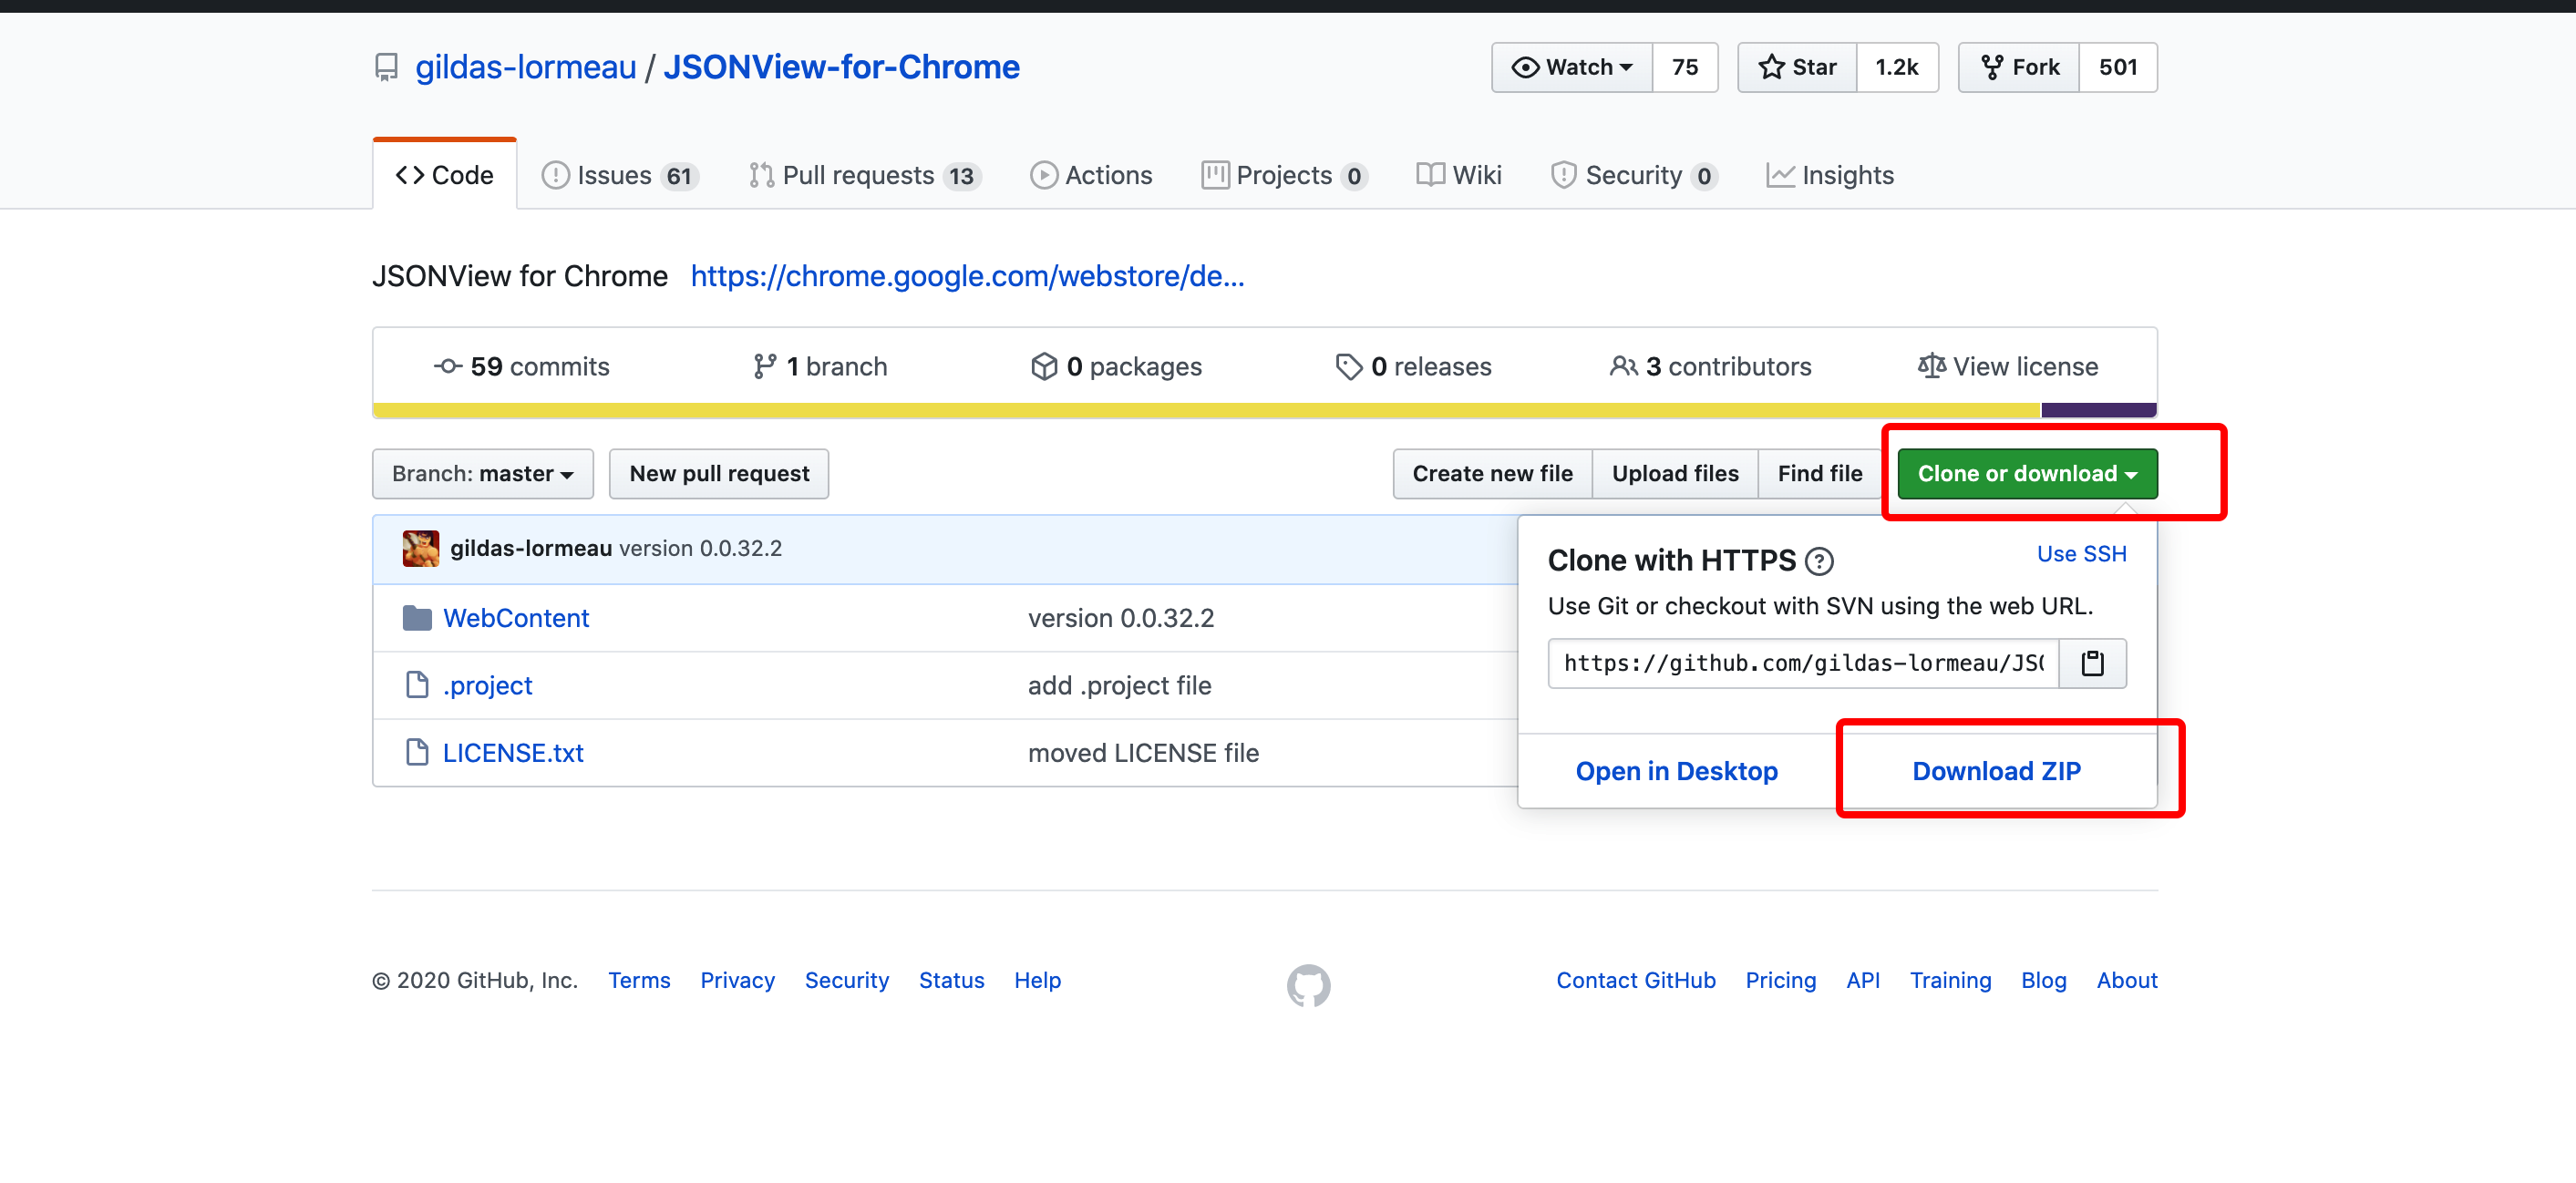2576x1183 pixels.
Task: Open the moved LICENSE file commit message
Action: tap(1143, 752)
